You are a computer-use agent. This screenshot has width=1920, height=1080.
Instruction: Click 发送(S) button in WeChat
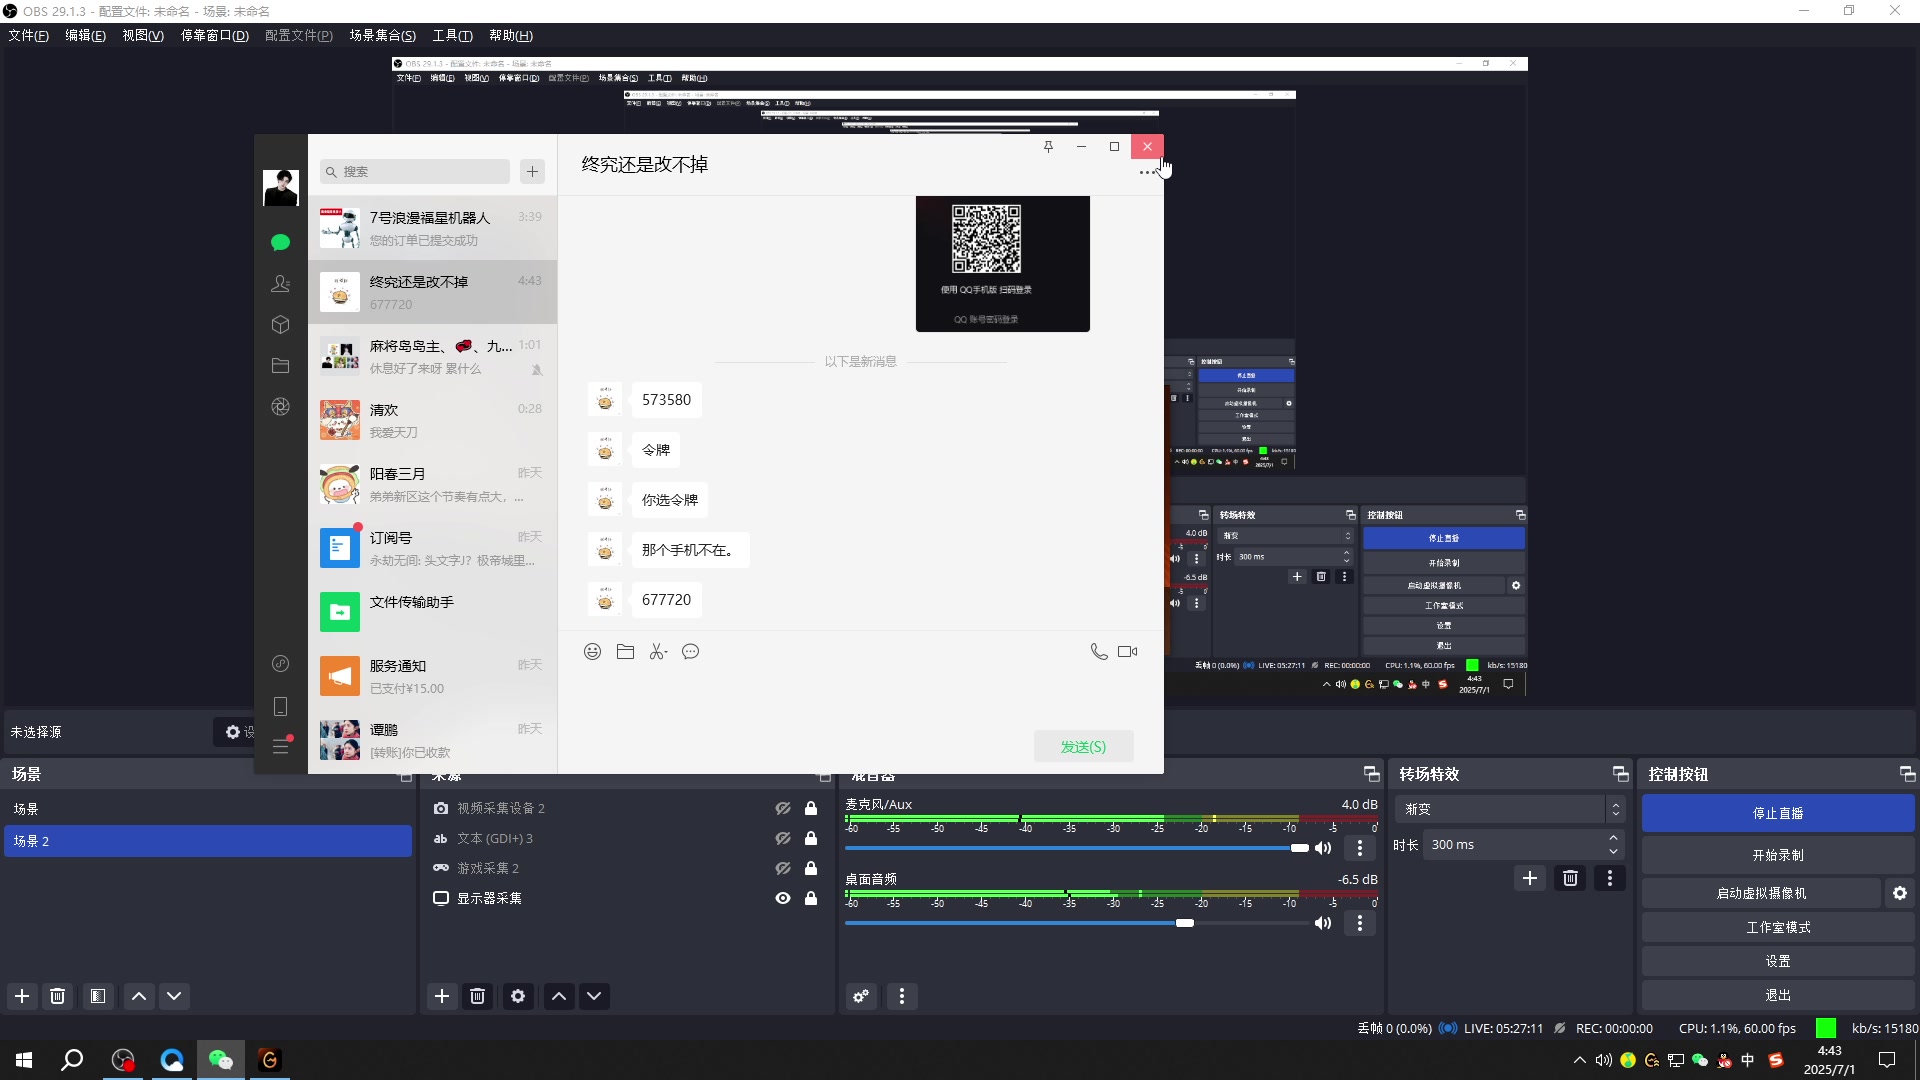tap(1083, 747)
